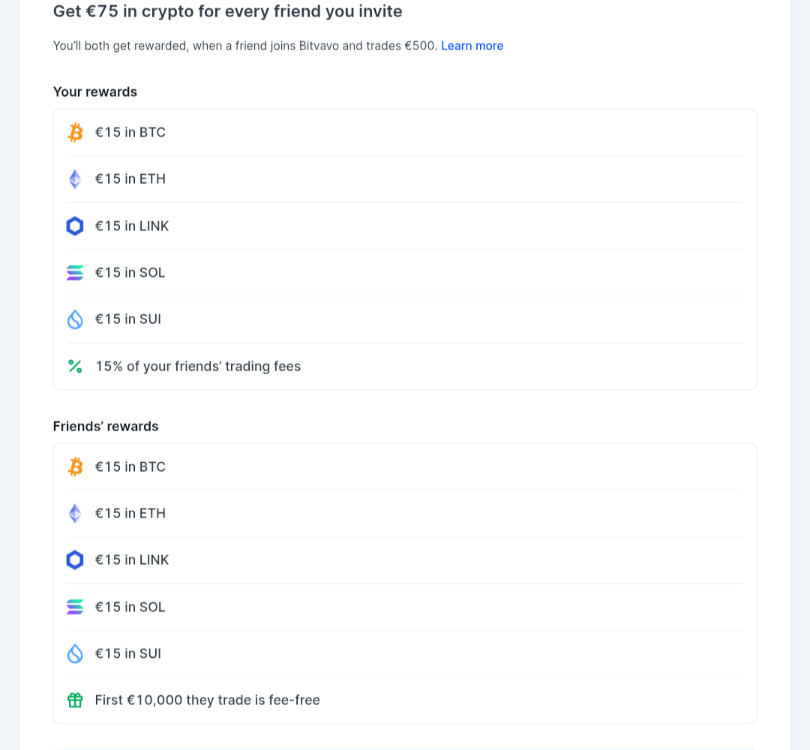The height and width of the screenshot is (750, 810).
Task: Click the Solana icon in Your rewards
Action: point(75,273)
